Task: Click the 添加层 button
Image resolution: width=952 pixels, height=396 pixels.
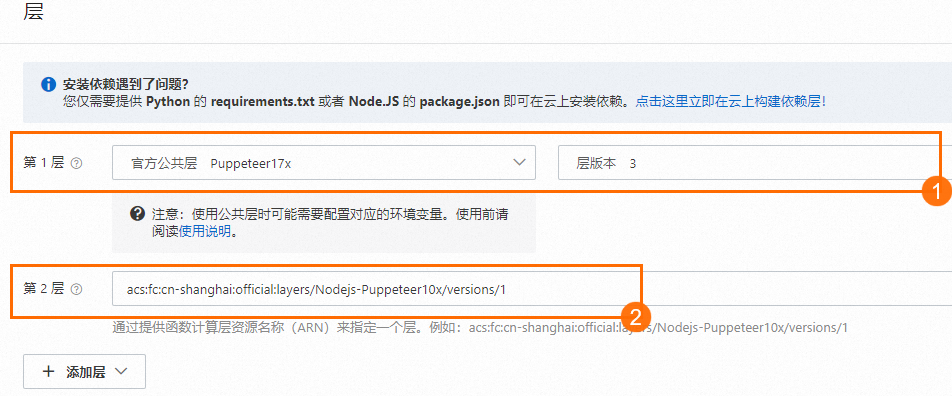Action: point(84,372)
